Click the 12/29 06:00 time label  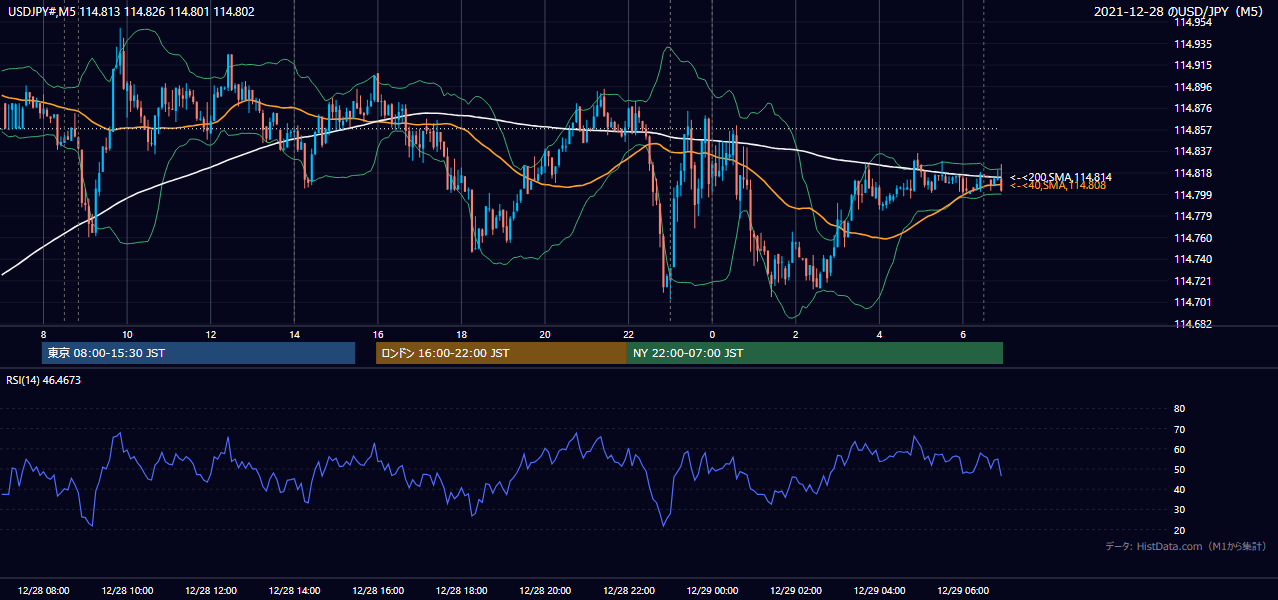[x=963, y=591]
